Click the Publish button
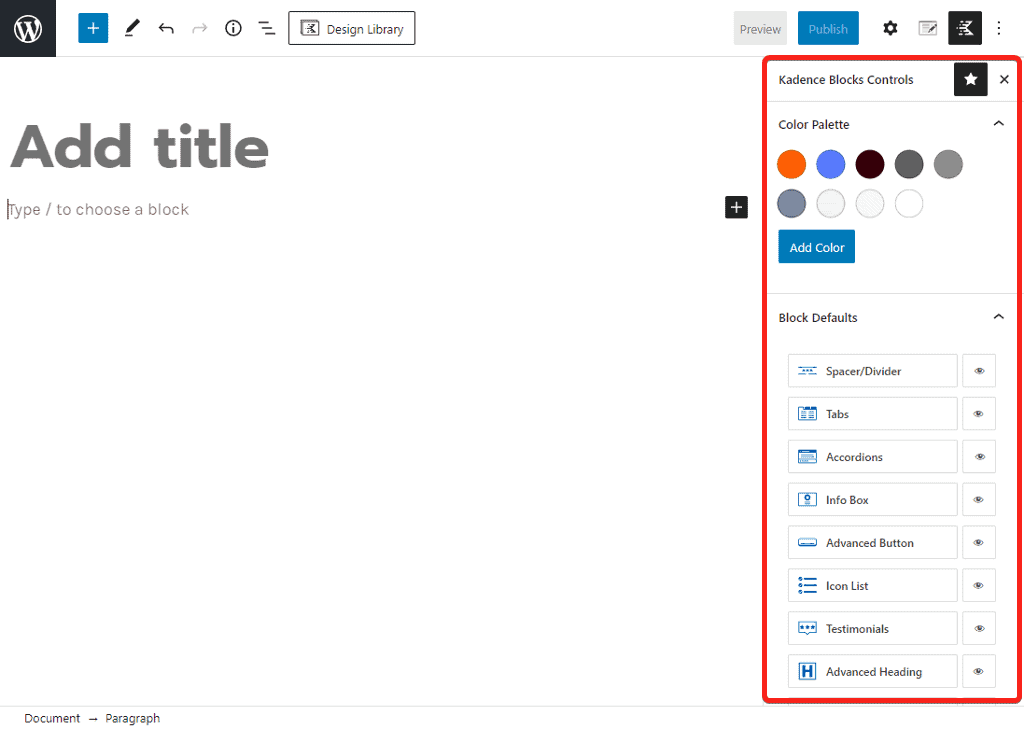 coord(828,28)
